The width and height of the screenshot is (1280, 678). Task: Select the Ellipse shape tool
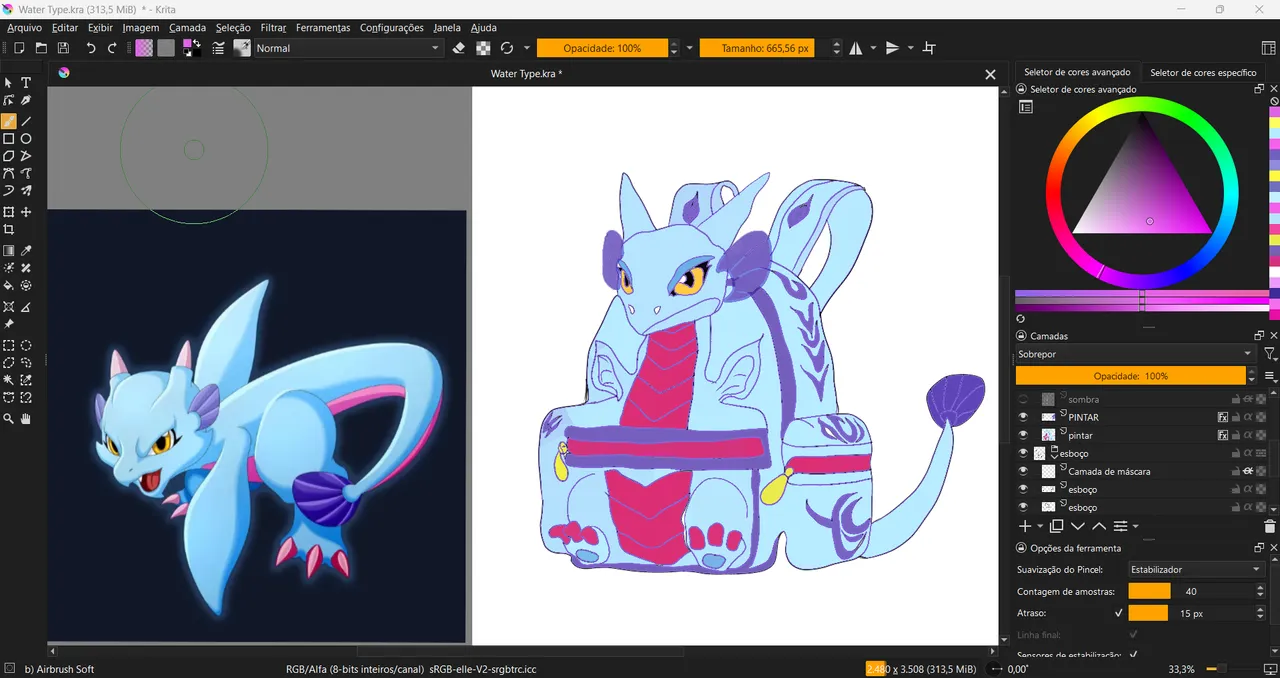(27, 139)
